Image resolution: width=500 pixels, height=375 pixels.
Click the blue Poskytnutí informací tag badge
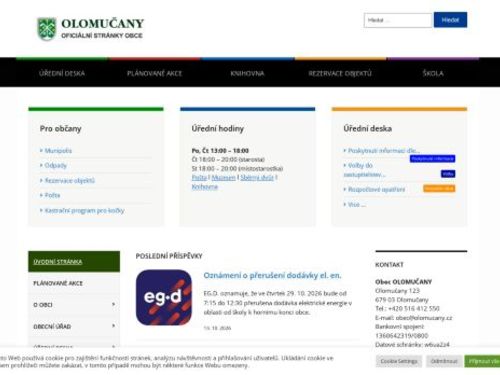tap(432, 159)
